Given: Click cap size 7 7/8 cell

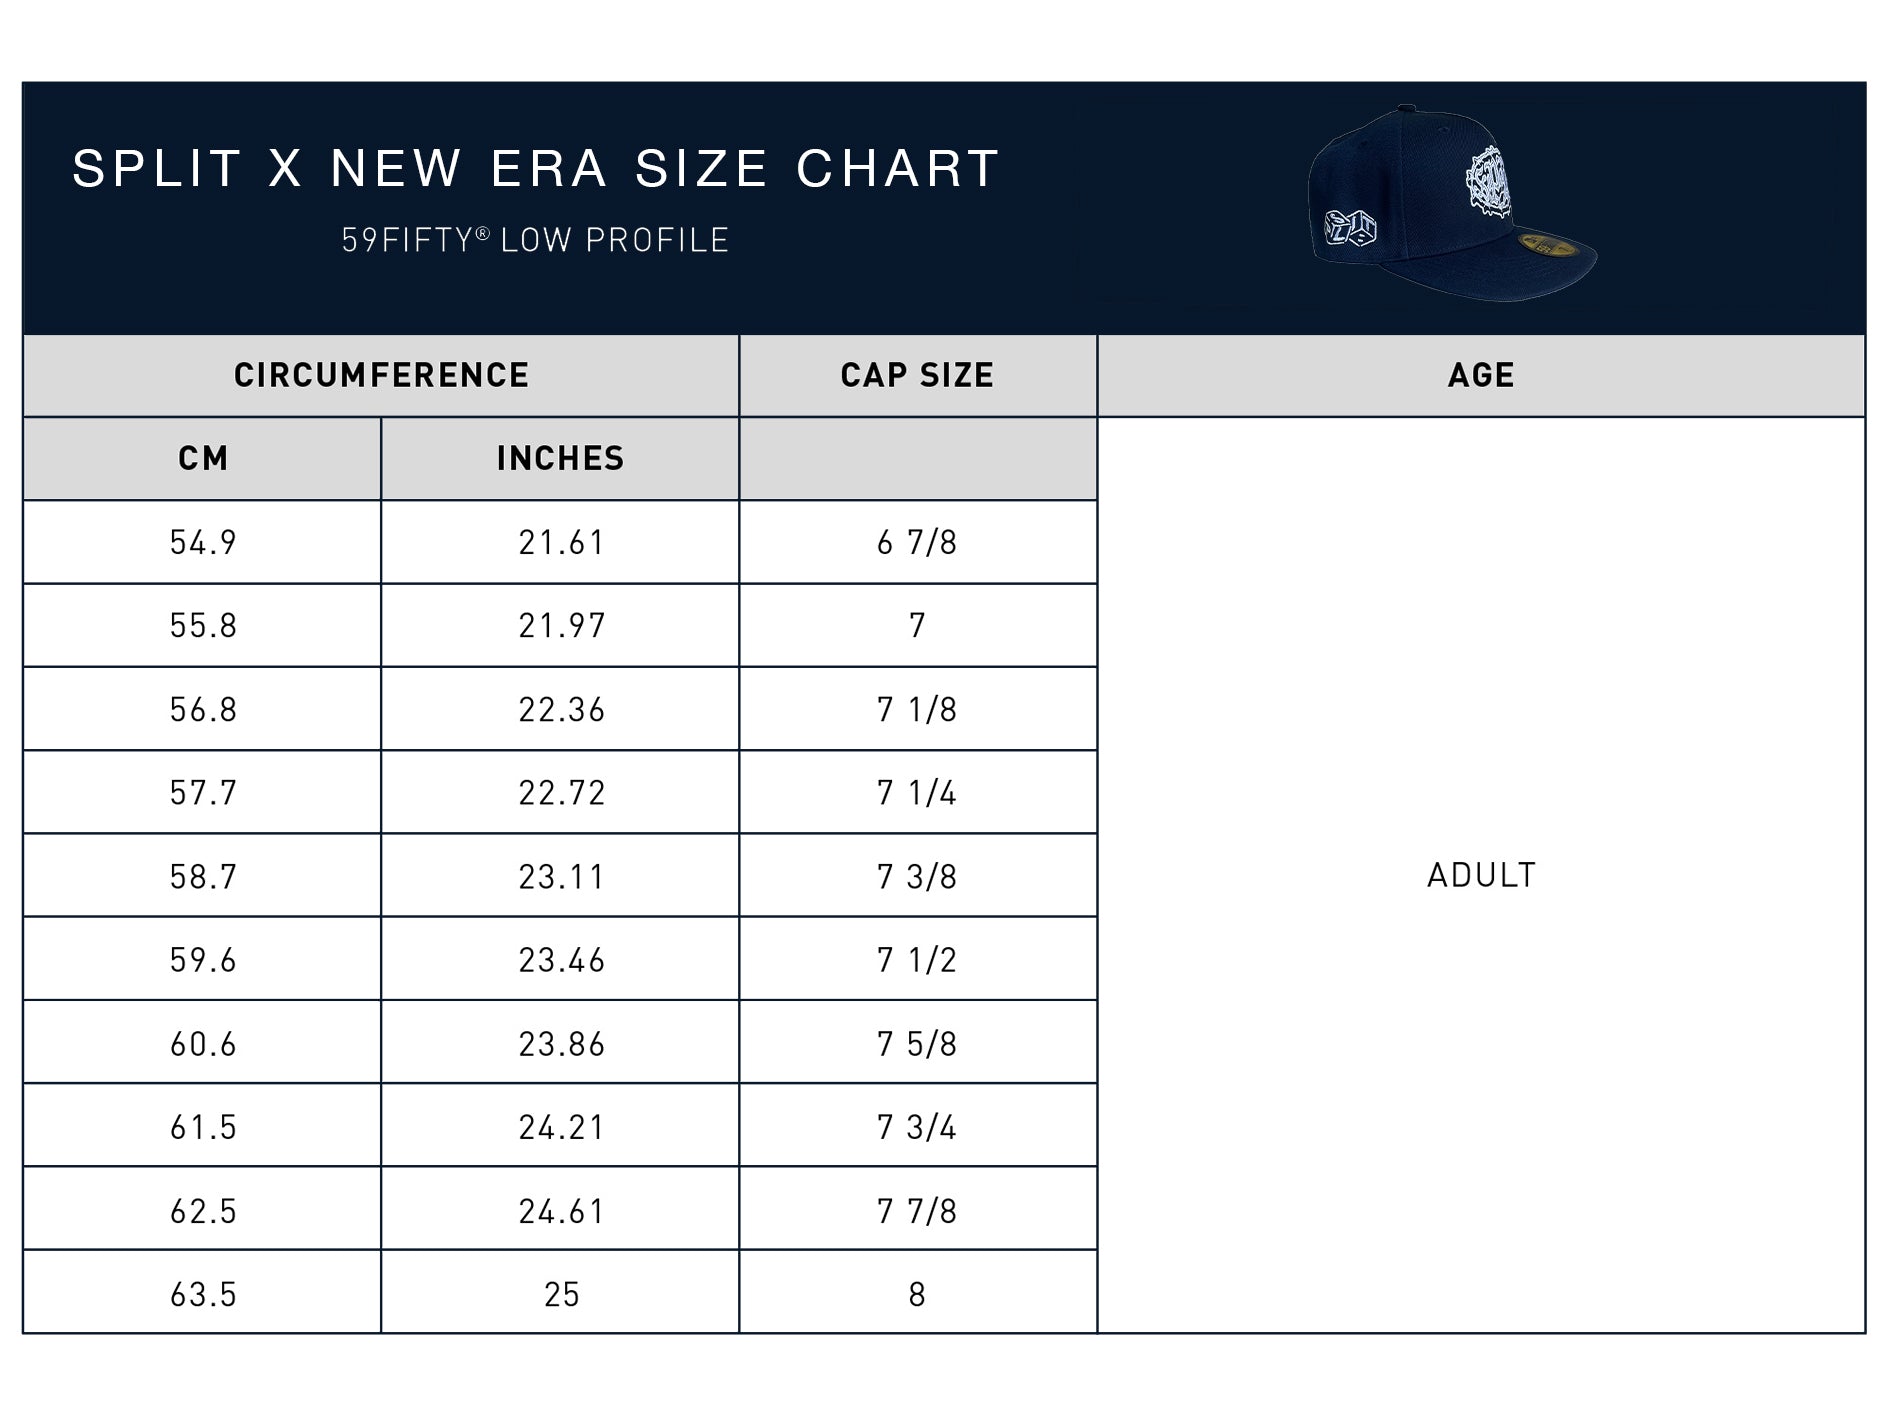Looking at the screenshot, I should coord(918,1210).
